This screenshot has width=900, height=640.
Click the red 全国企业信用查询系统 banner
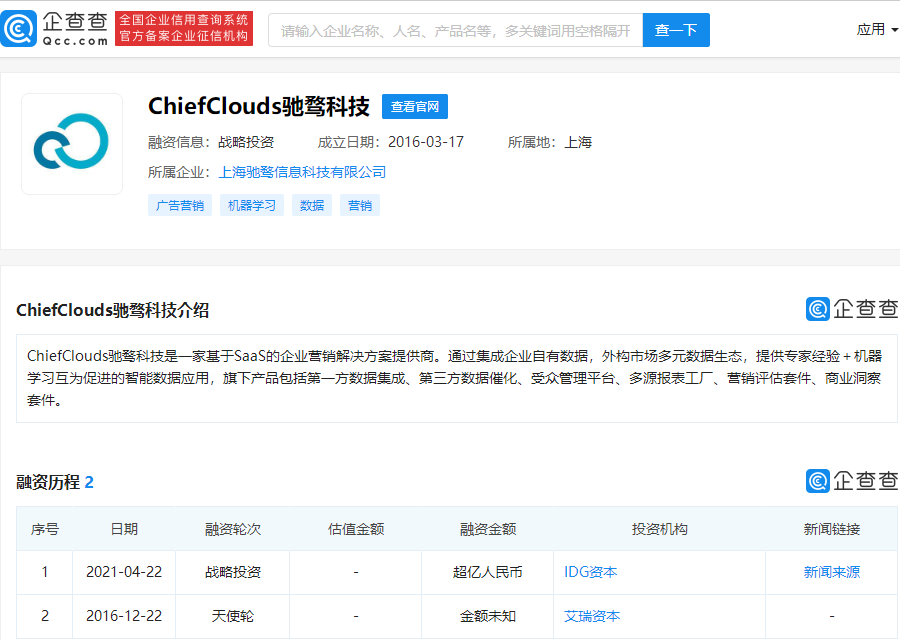(x=184, y=28)
